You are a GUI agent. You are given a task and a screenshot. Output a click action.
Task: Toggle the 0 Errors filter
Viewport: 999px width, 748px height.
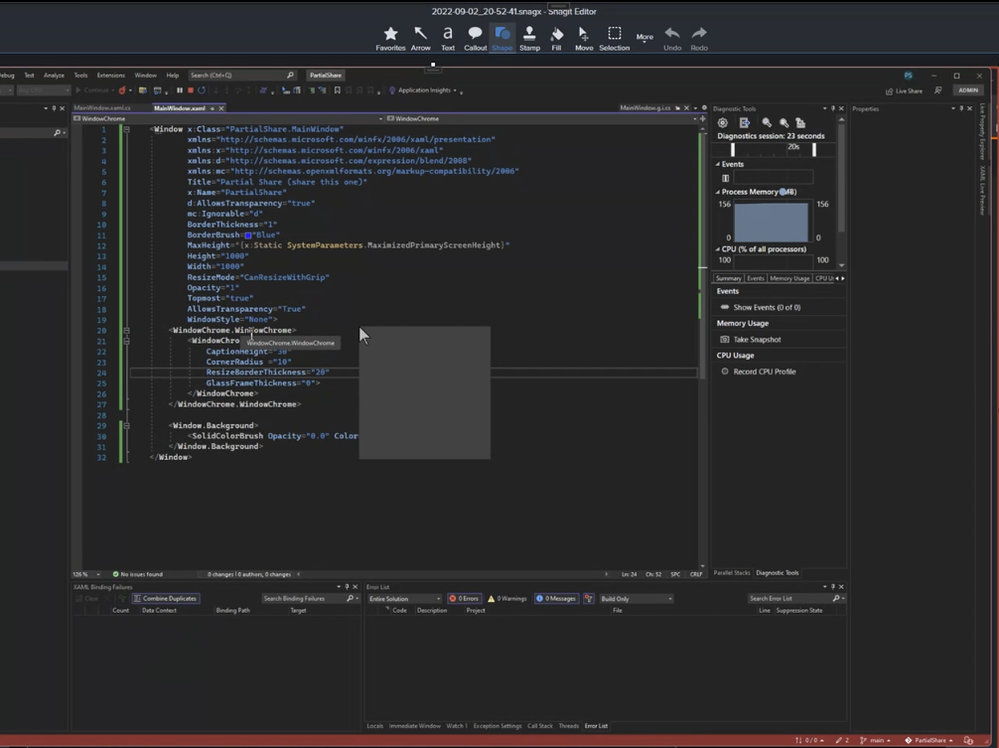point(464,598)
